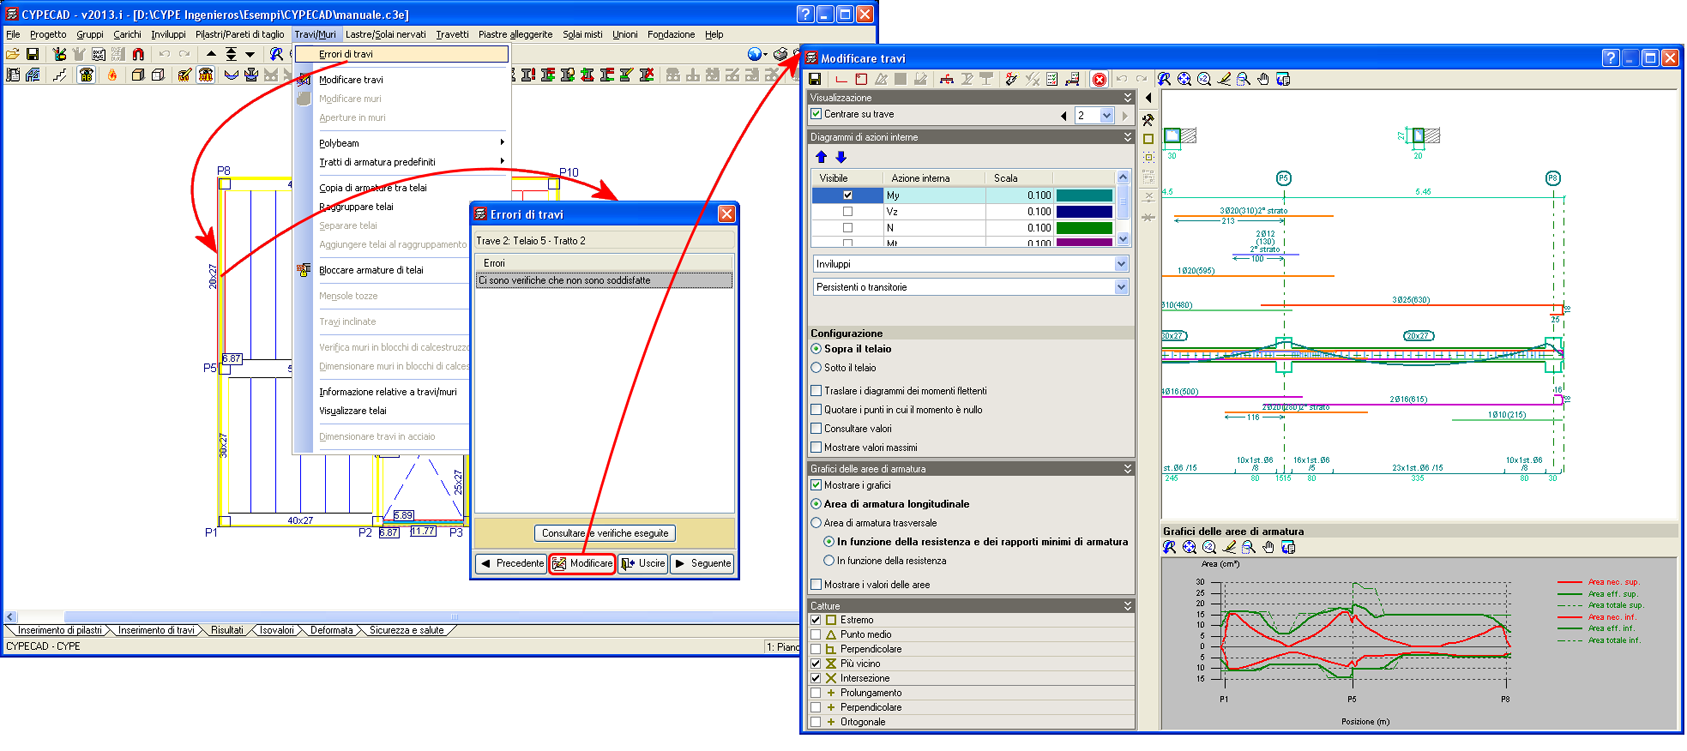1687x751 pixels.
Task: Click the zoom x2 magnifier icon
Action: (1204, 79)
